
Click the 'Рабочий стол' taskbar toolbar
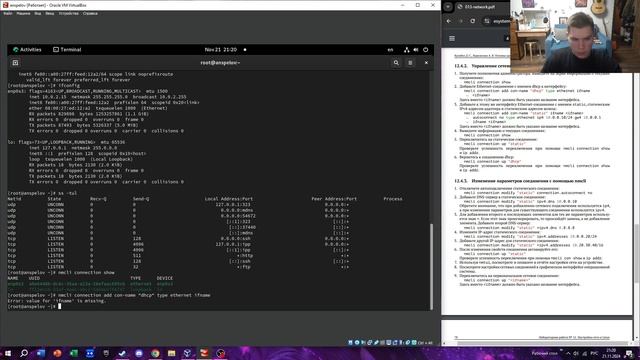(x=544, y=353)
